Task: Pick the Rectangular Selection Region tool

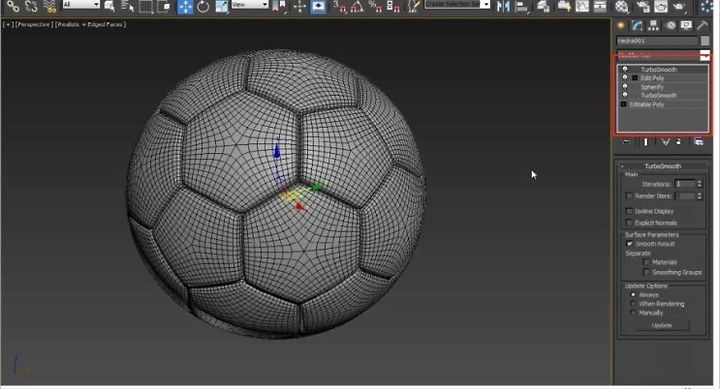Action: (x=146, y=6)
